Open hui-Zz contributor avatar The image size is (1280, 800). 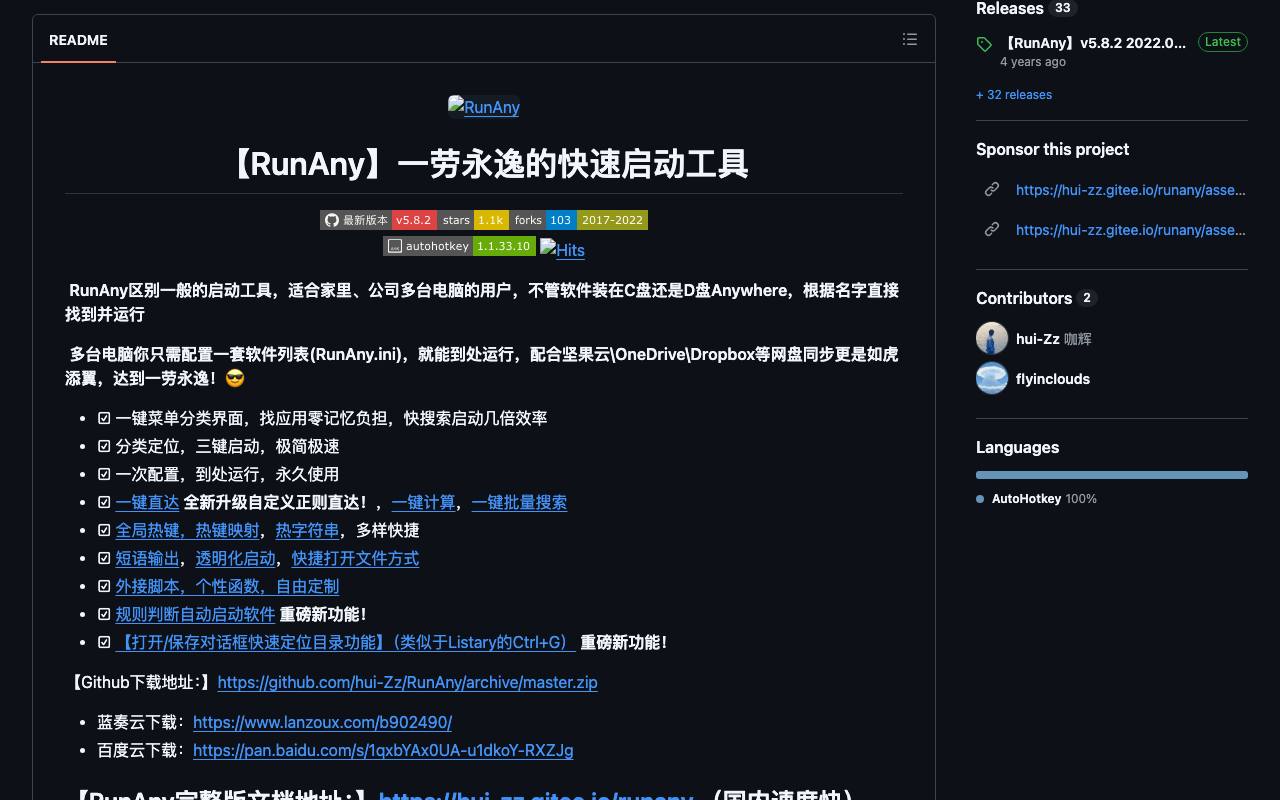point(992,338)
